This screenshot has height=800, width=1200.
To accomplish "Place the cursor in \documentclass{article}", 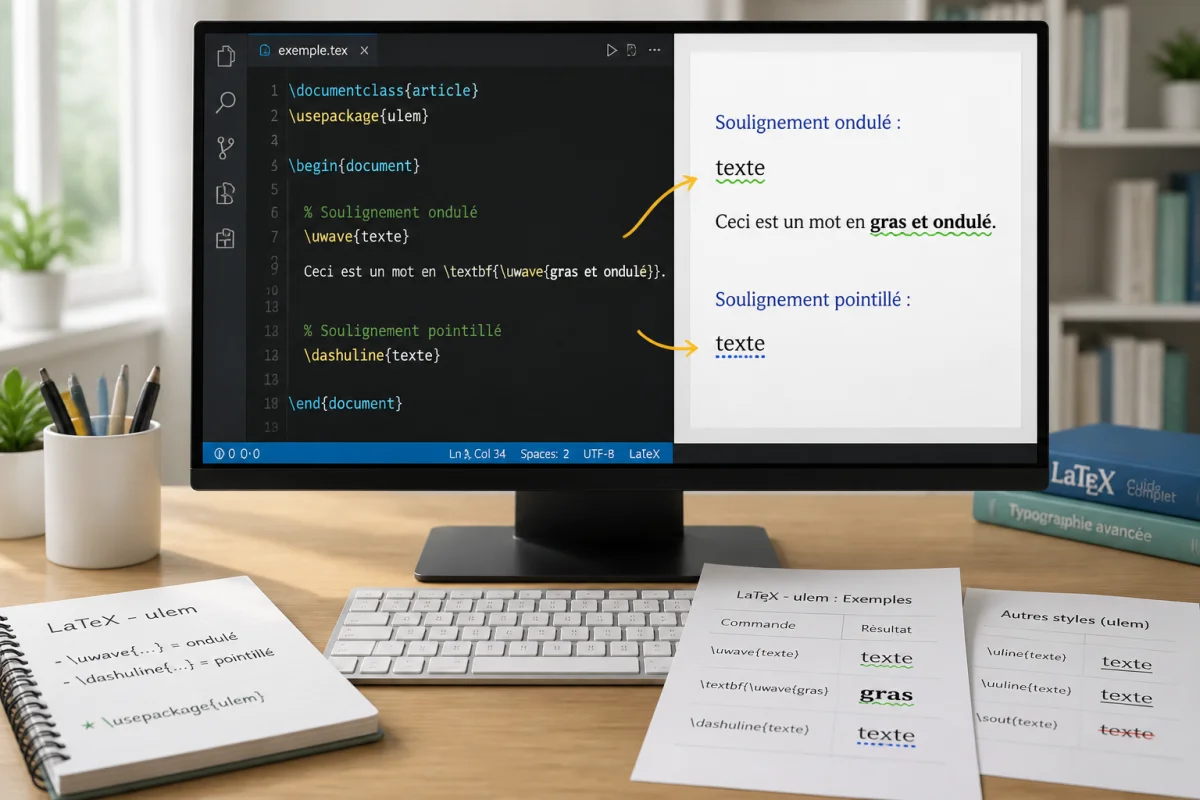I will pyautogui.click(x=384, y=91).
